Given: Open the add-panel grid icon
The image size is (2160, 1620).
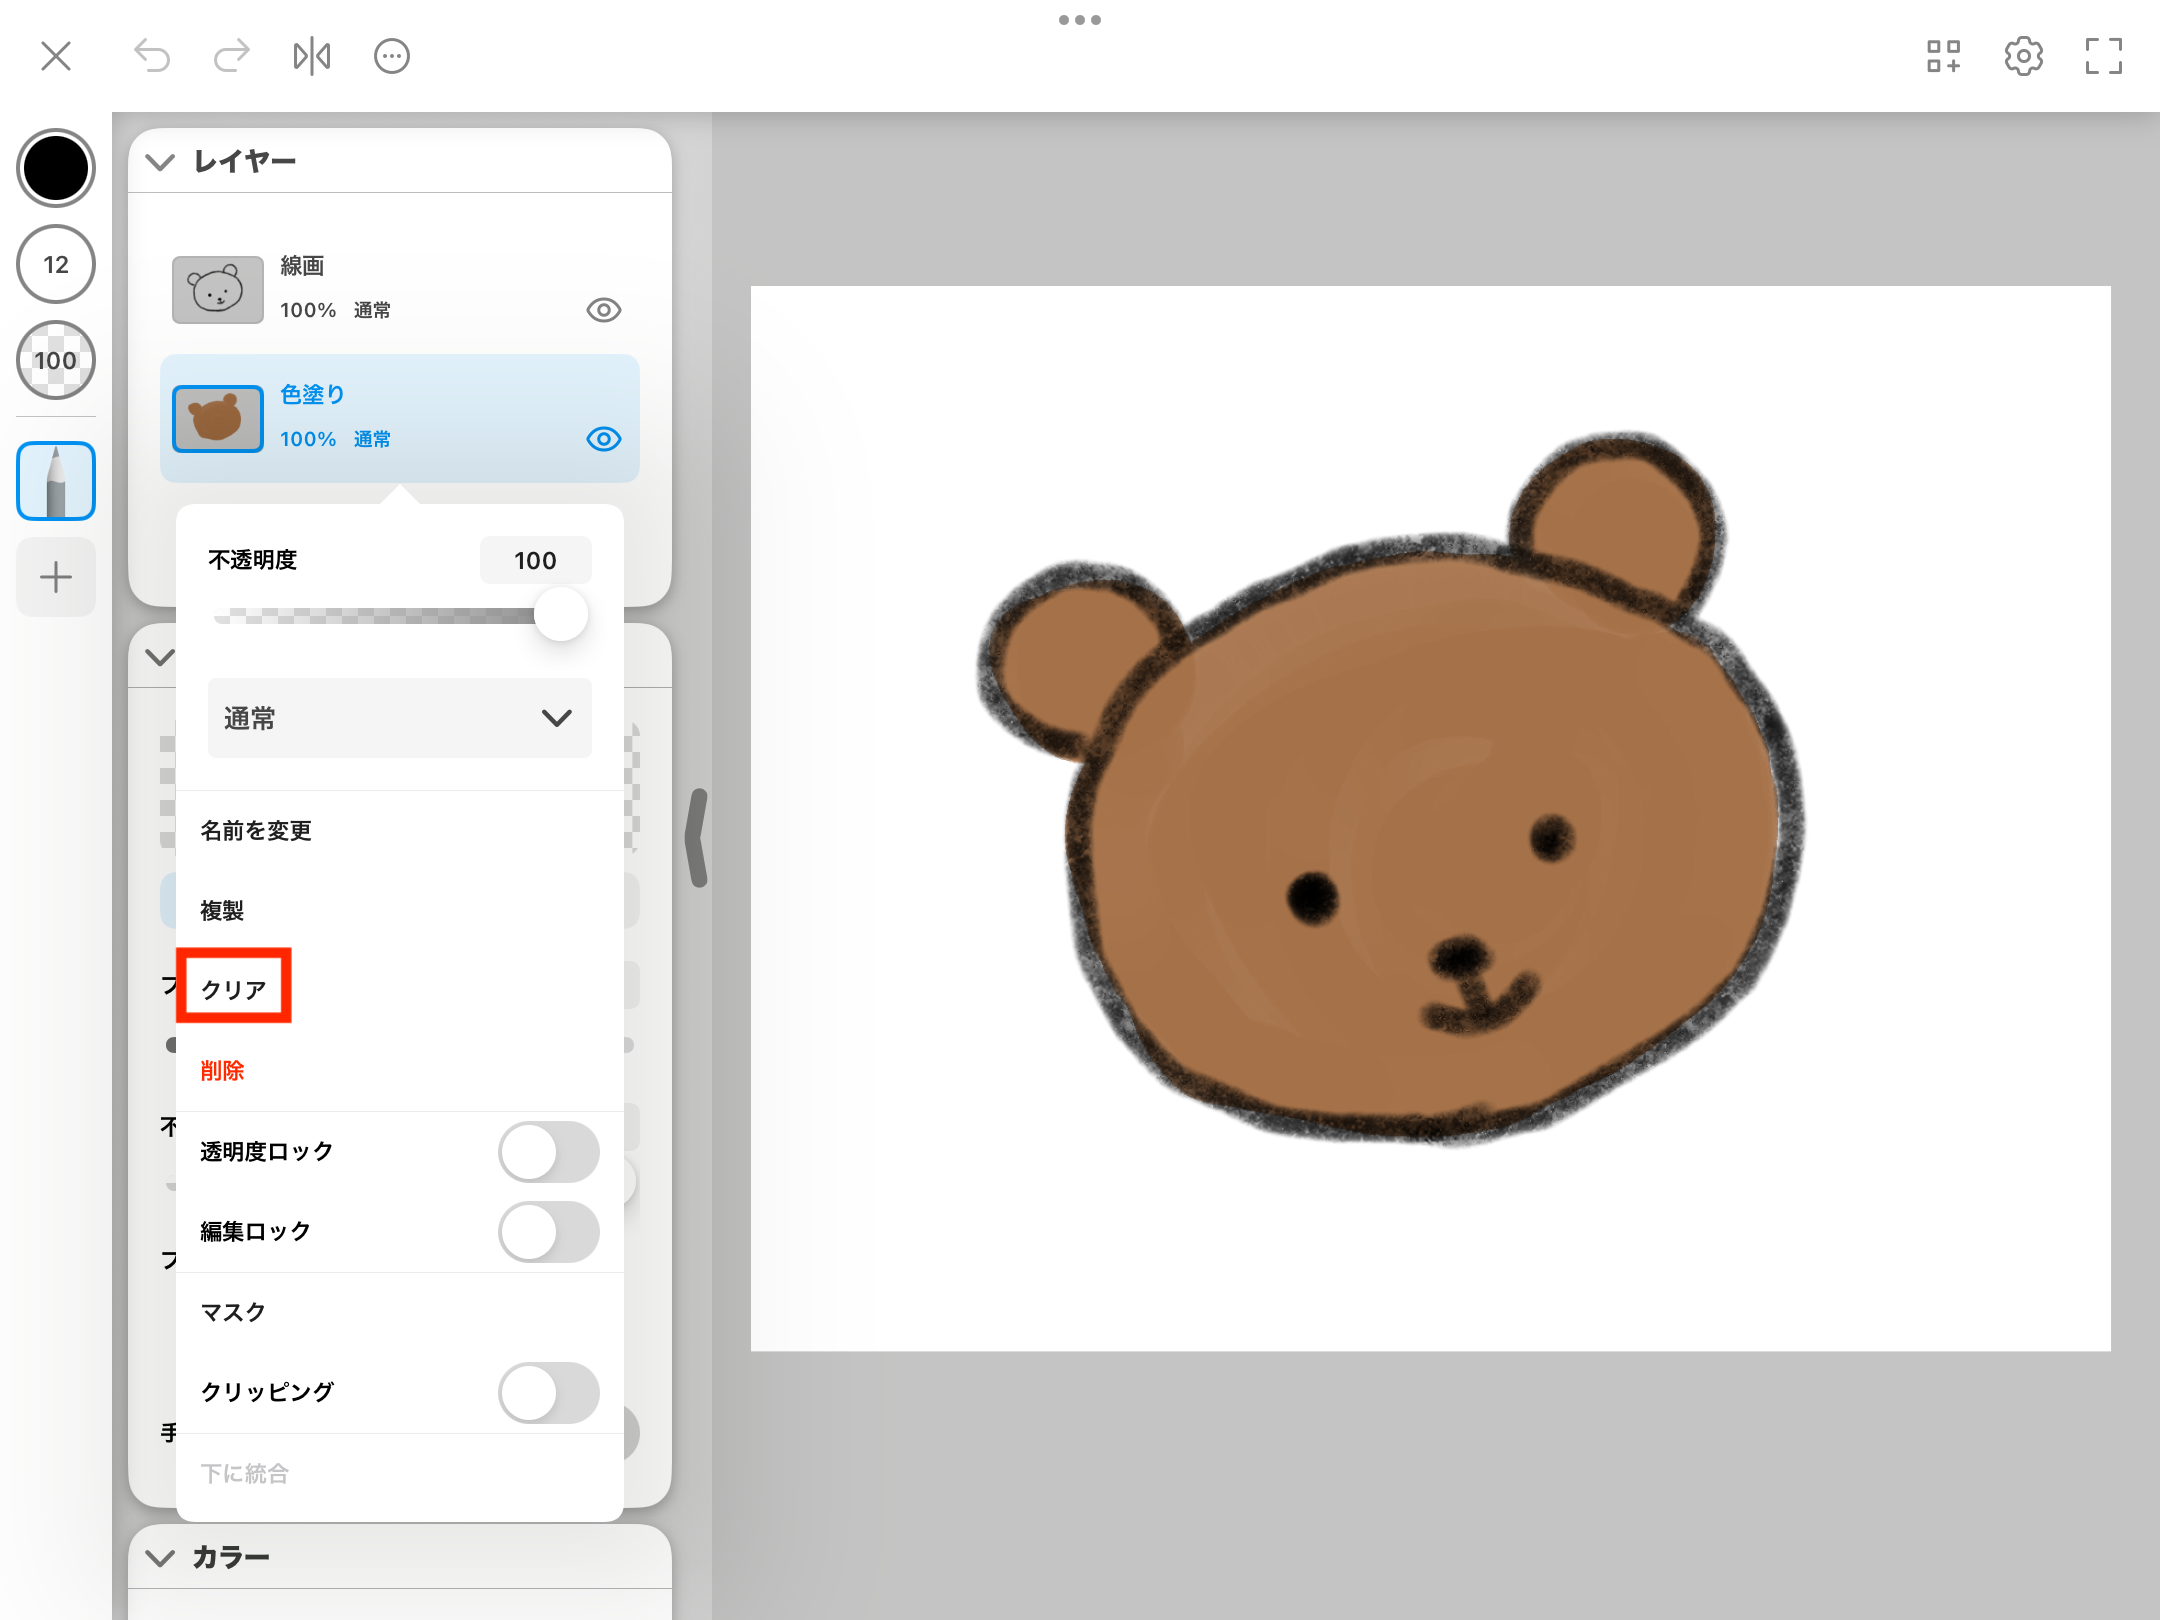Looking at the screenshot, I should 1944,56.
